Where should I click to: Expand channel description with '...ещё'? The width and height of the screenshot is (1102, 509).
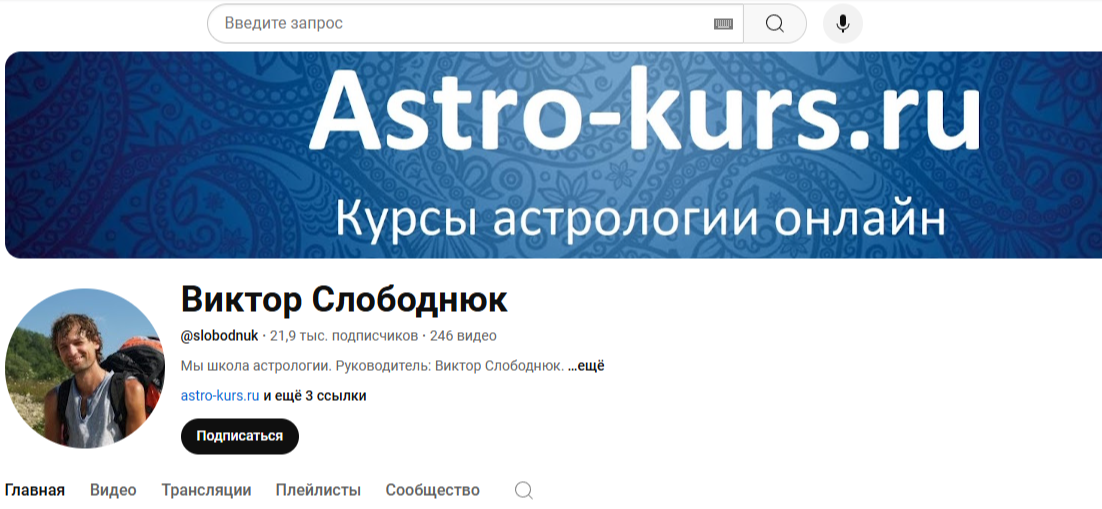tap(586, 366)
